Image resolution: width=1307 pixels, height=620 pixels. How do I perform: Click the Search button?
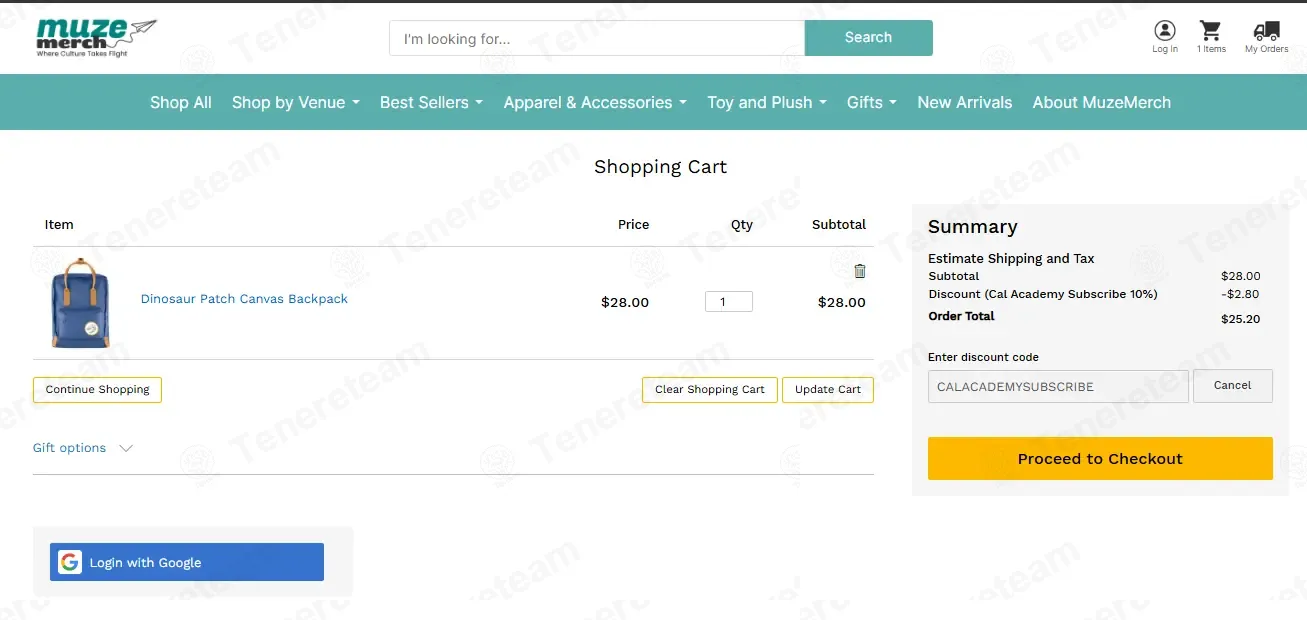(x=868, y=38)
